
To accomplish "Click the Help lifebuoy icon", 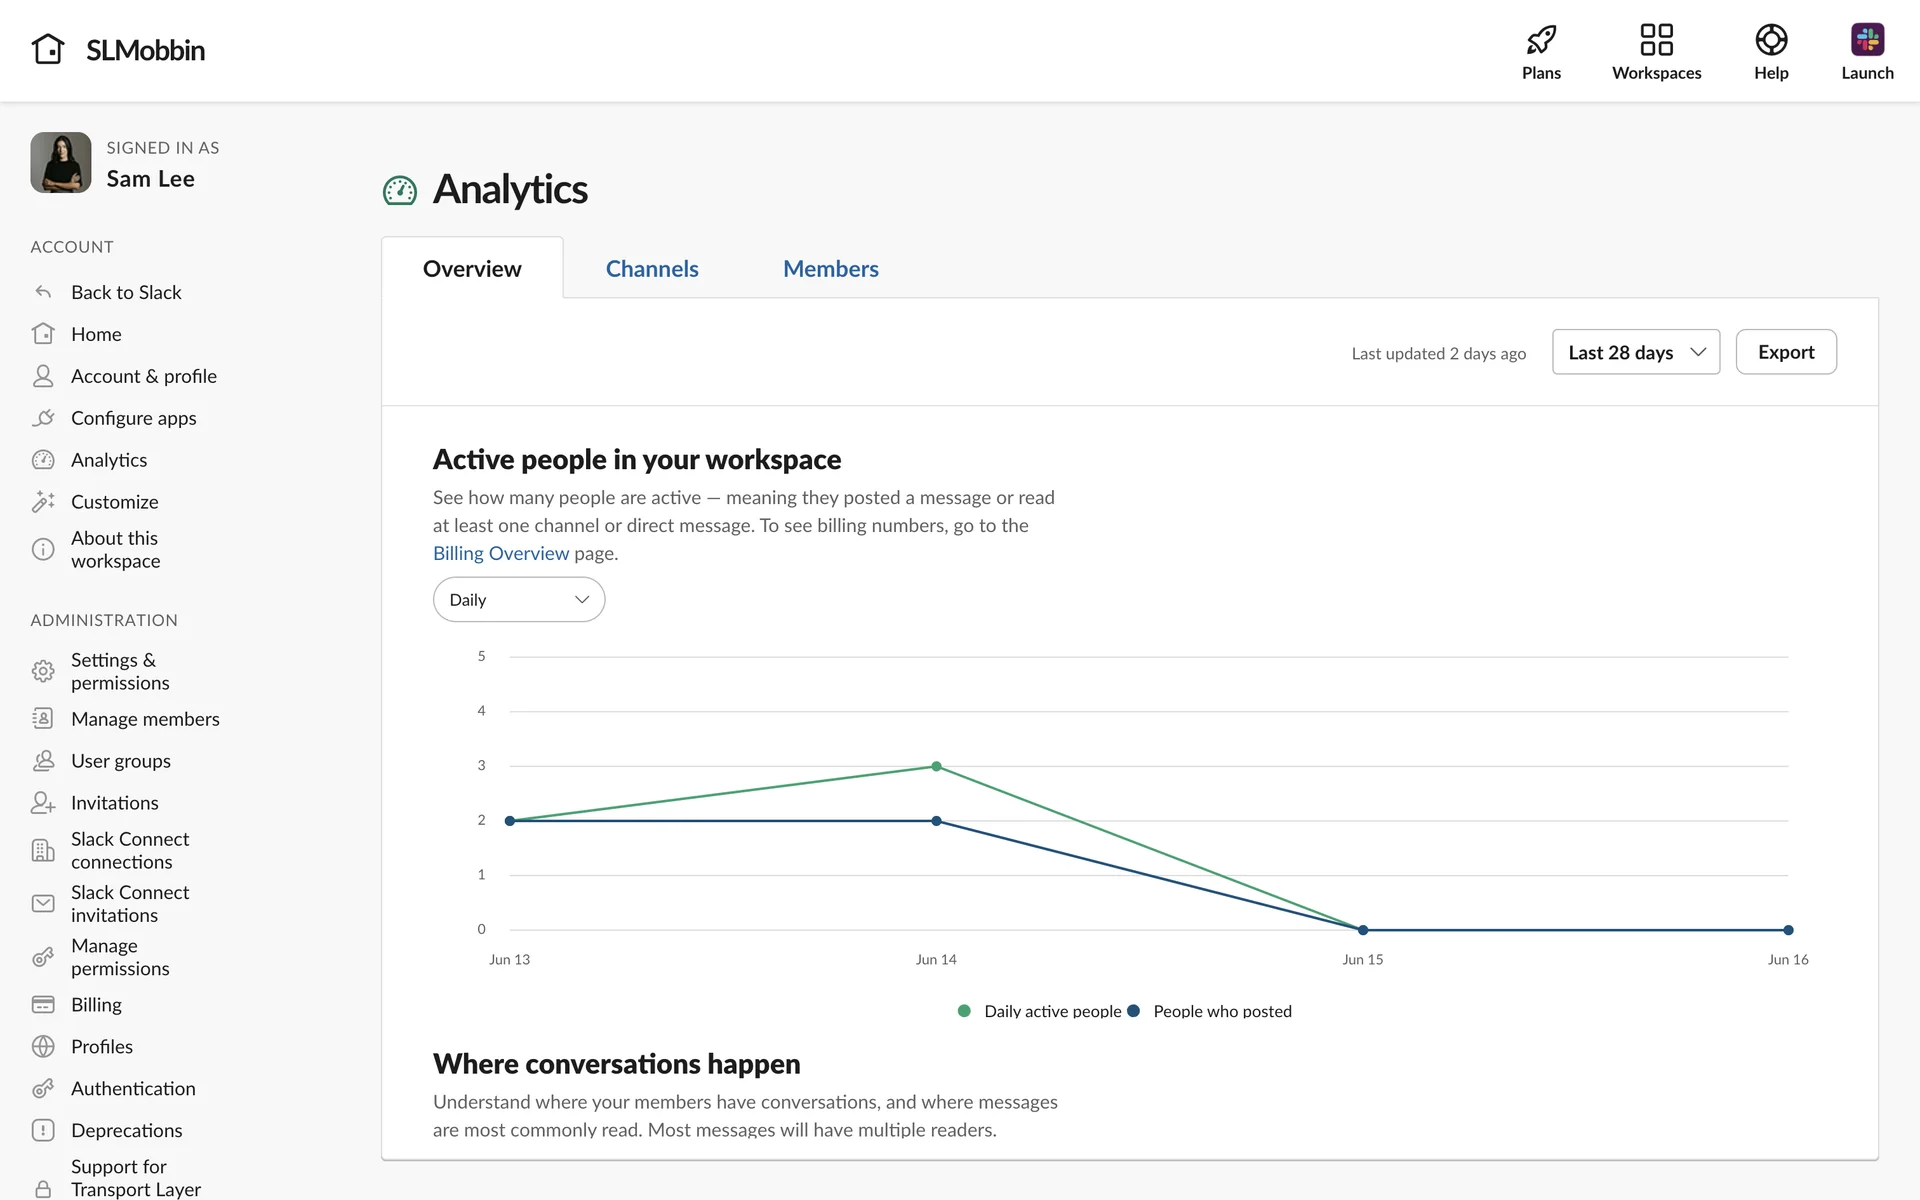I will pyautogui.click(x=1770, y=40).
